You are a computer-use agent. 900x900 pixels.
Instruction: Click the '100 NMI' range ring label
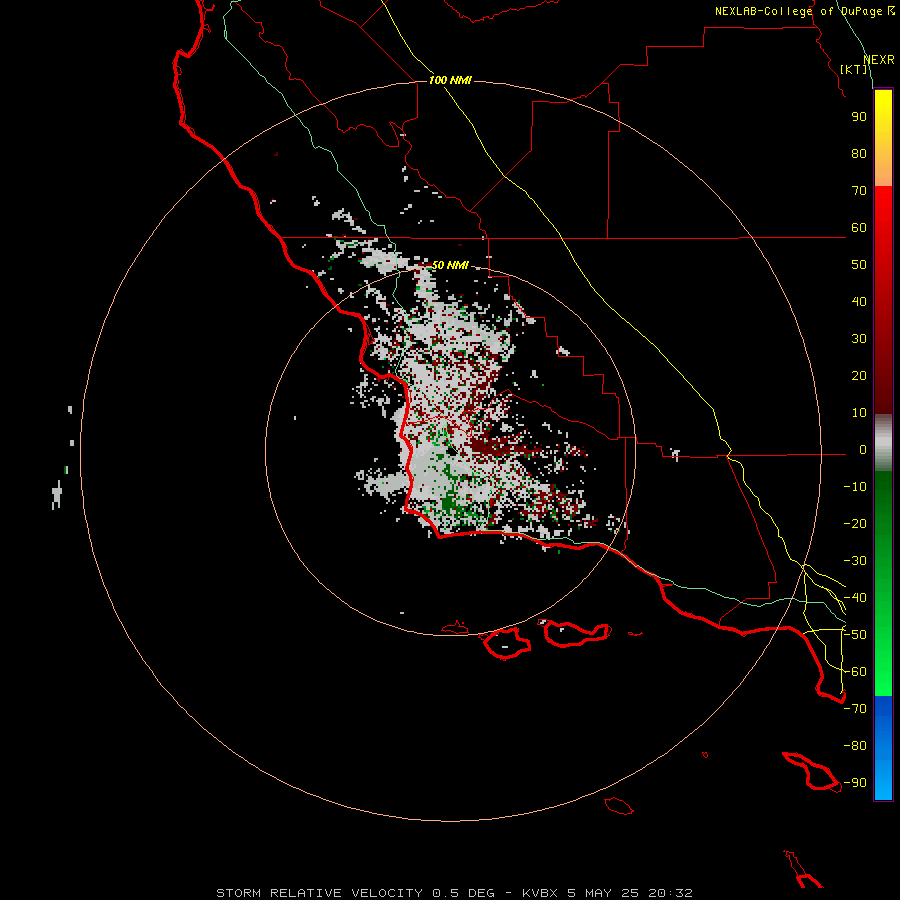tap(450, 80)
